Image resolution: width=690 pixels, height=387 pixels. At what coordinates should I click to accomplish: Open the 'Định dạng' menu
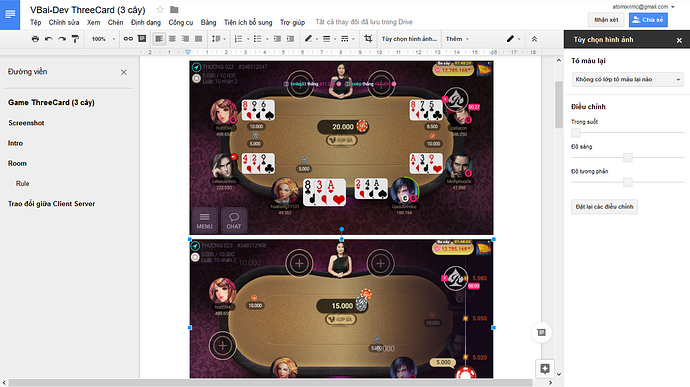coord(146,22)
